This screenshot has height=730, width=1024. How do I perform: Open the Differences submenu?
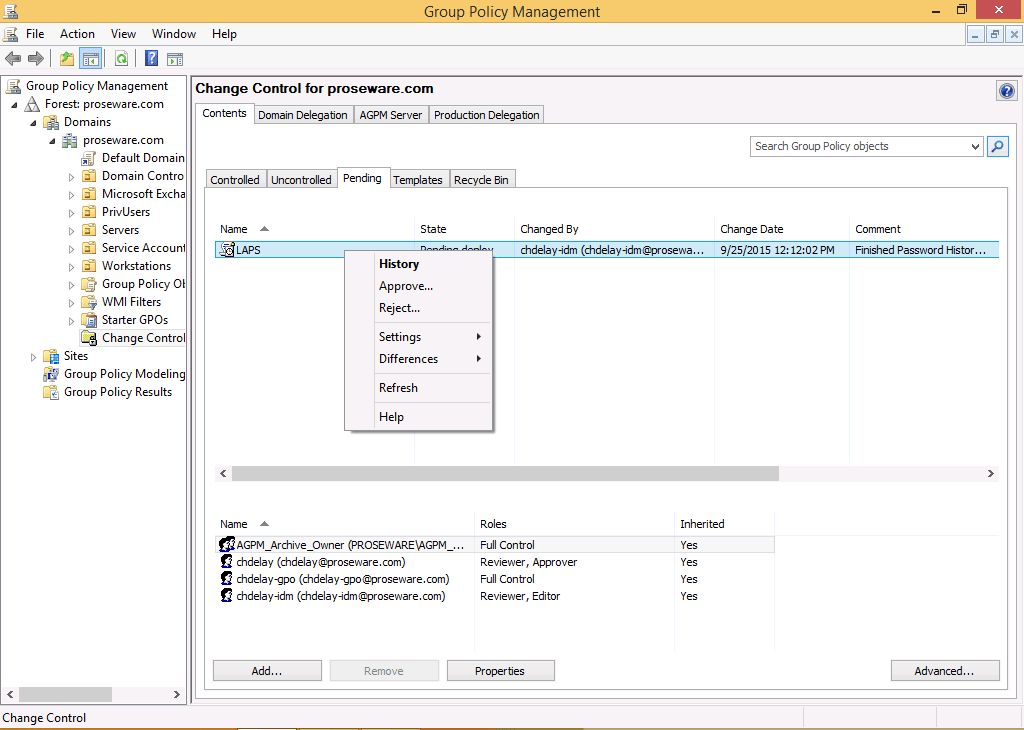pyautogui.click(x=409, y=359)
